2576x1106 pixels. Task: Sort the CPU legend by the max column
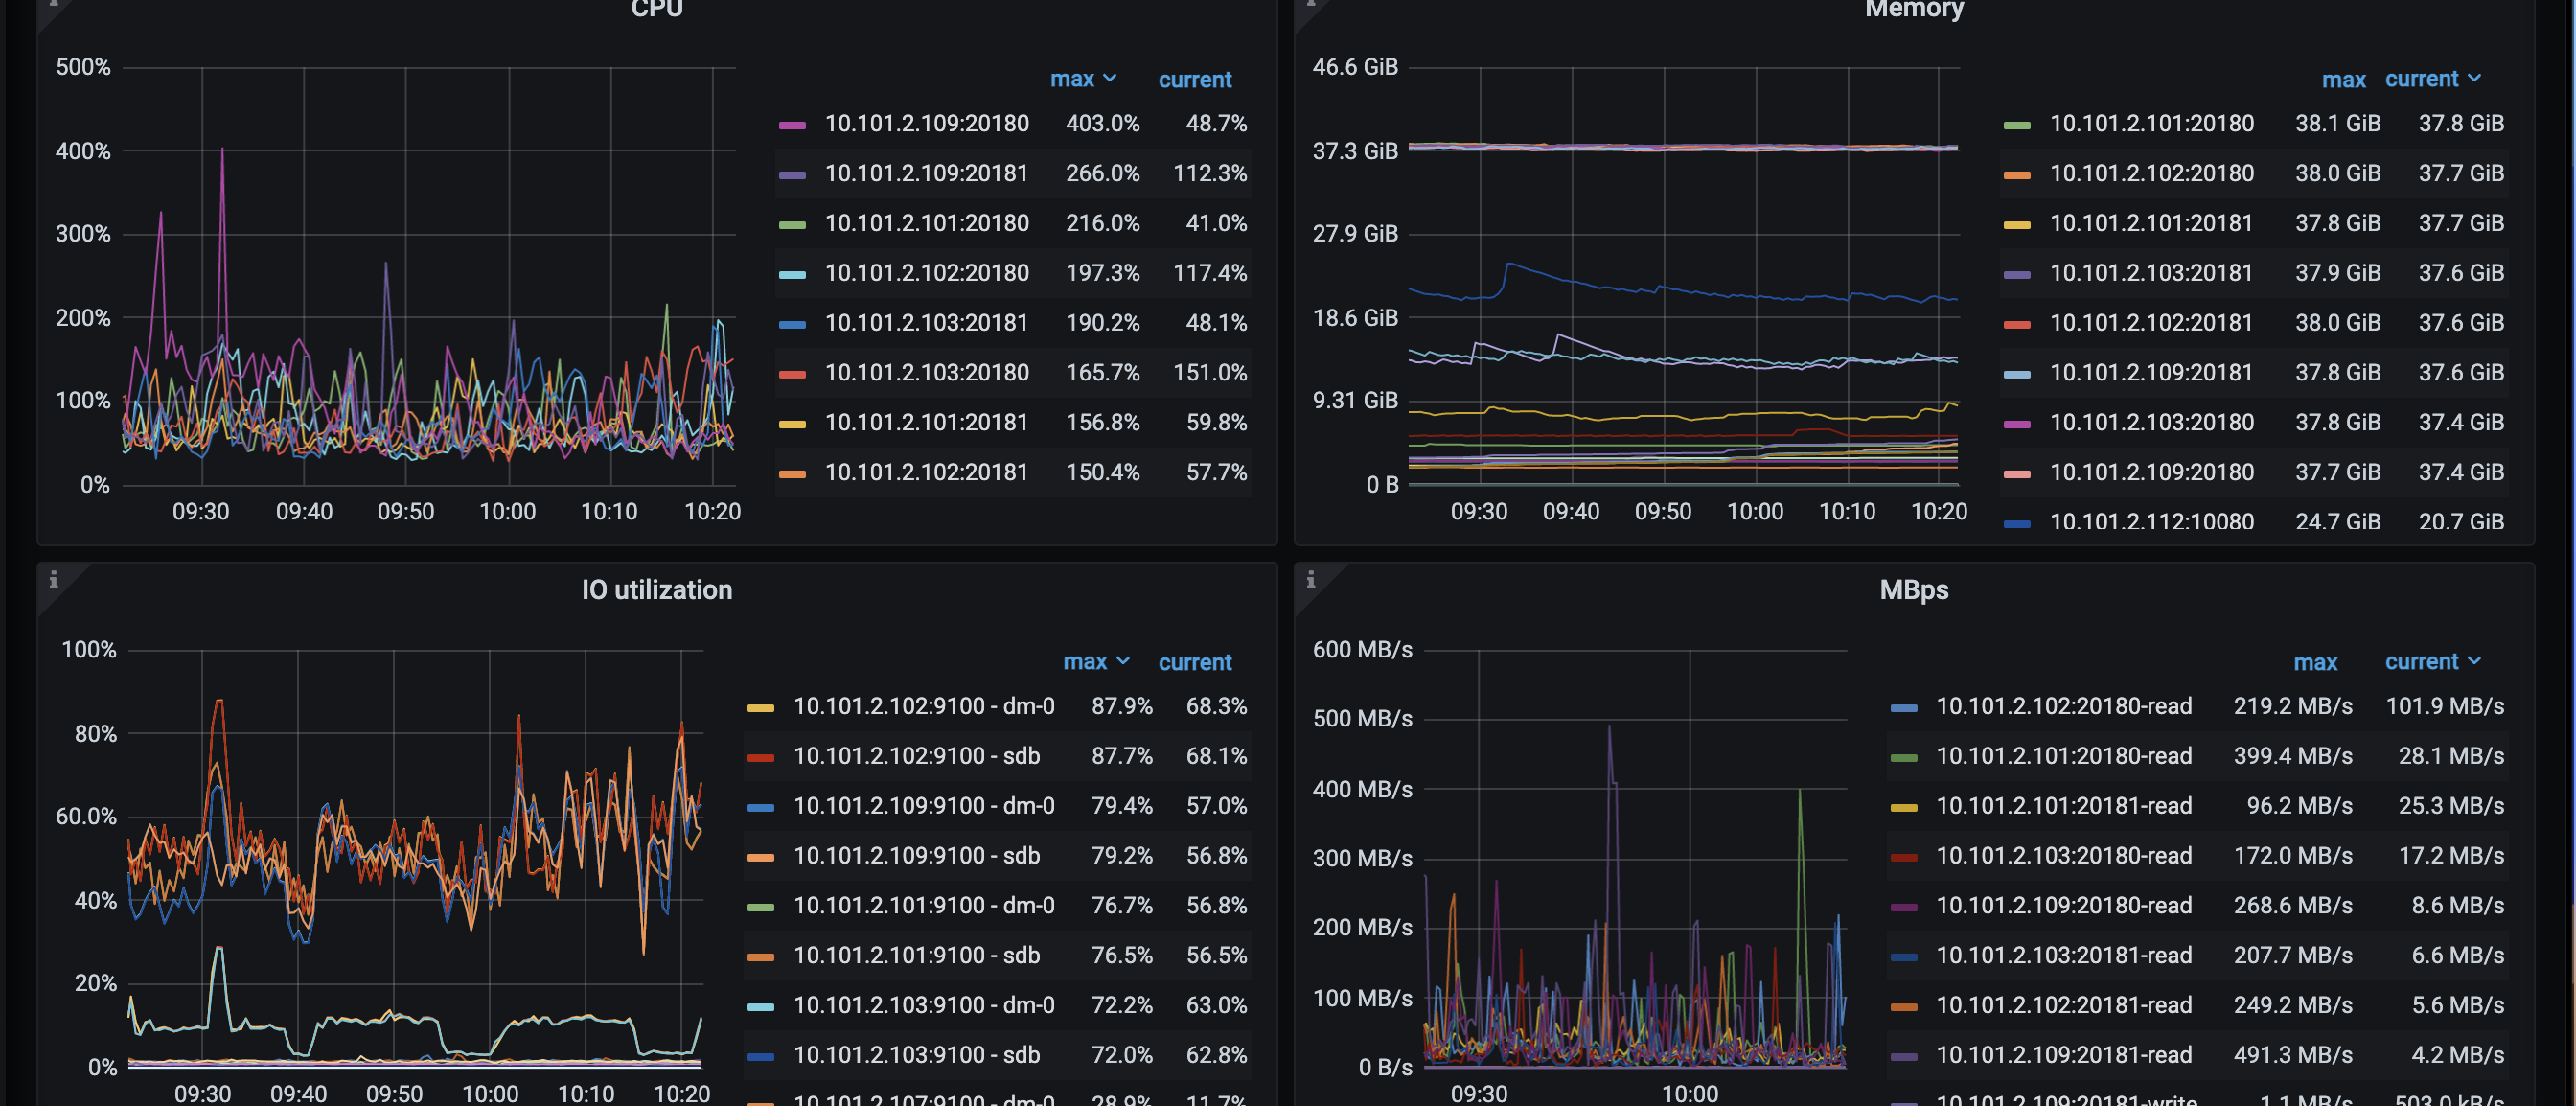click(1072, 79)
